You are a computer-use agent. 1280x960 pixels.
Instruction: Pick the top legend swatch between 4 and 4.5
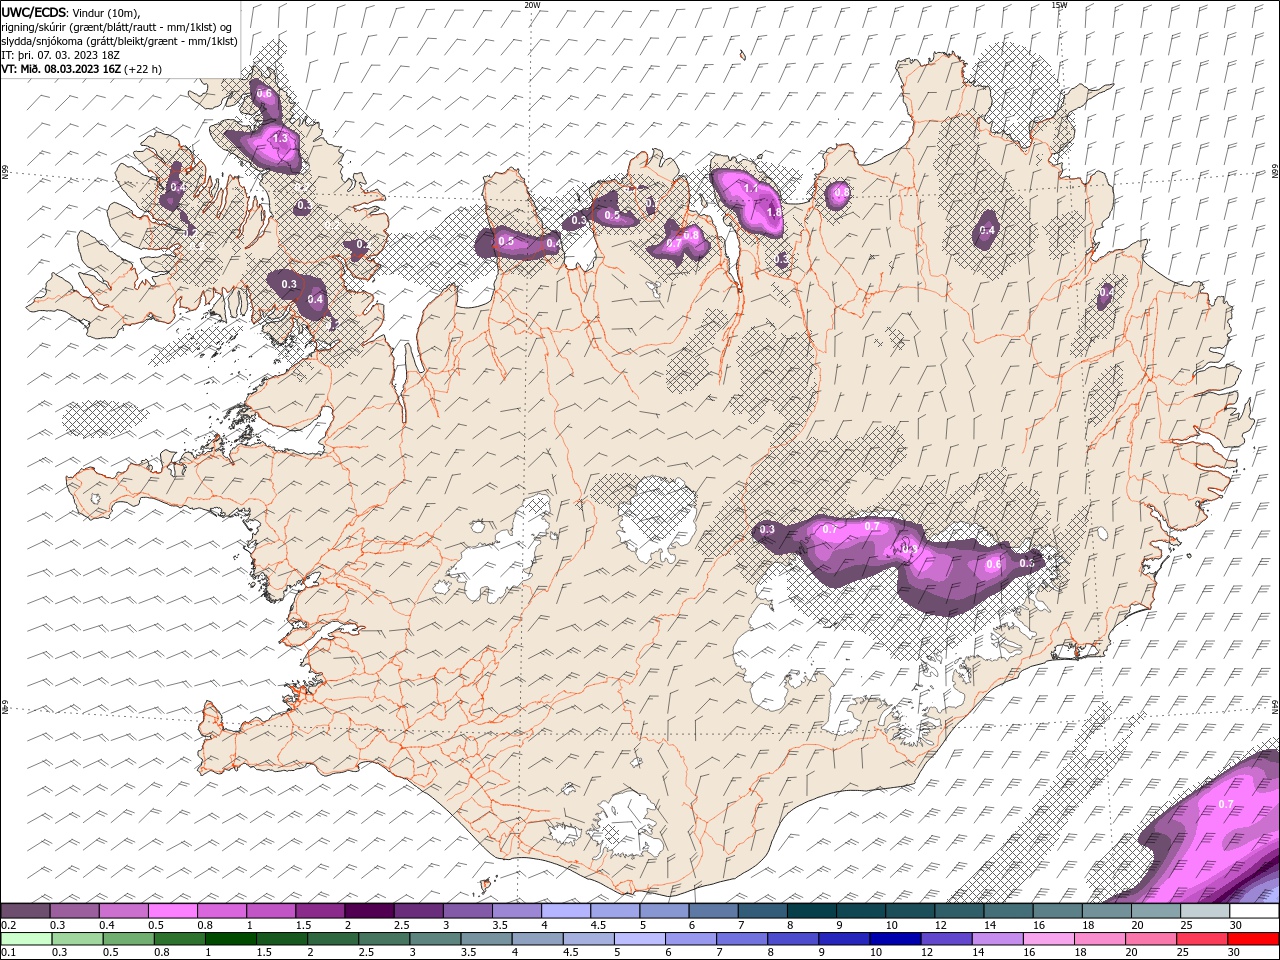(565, 910)
